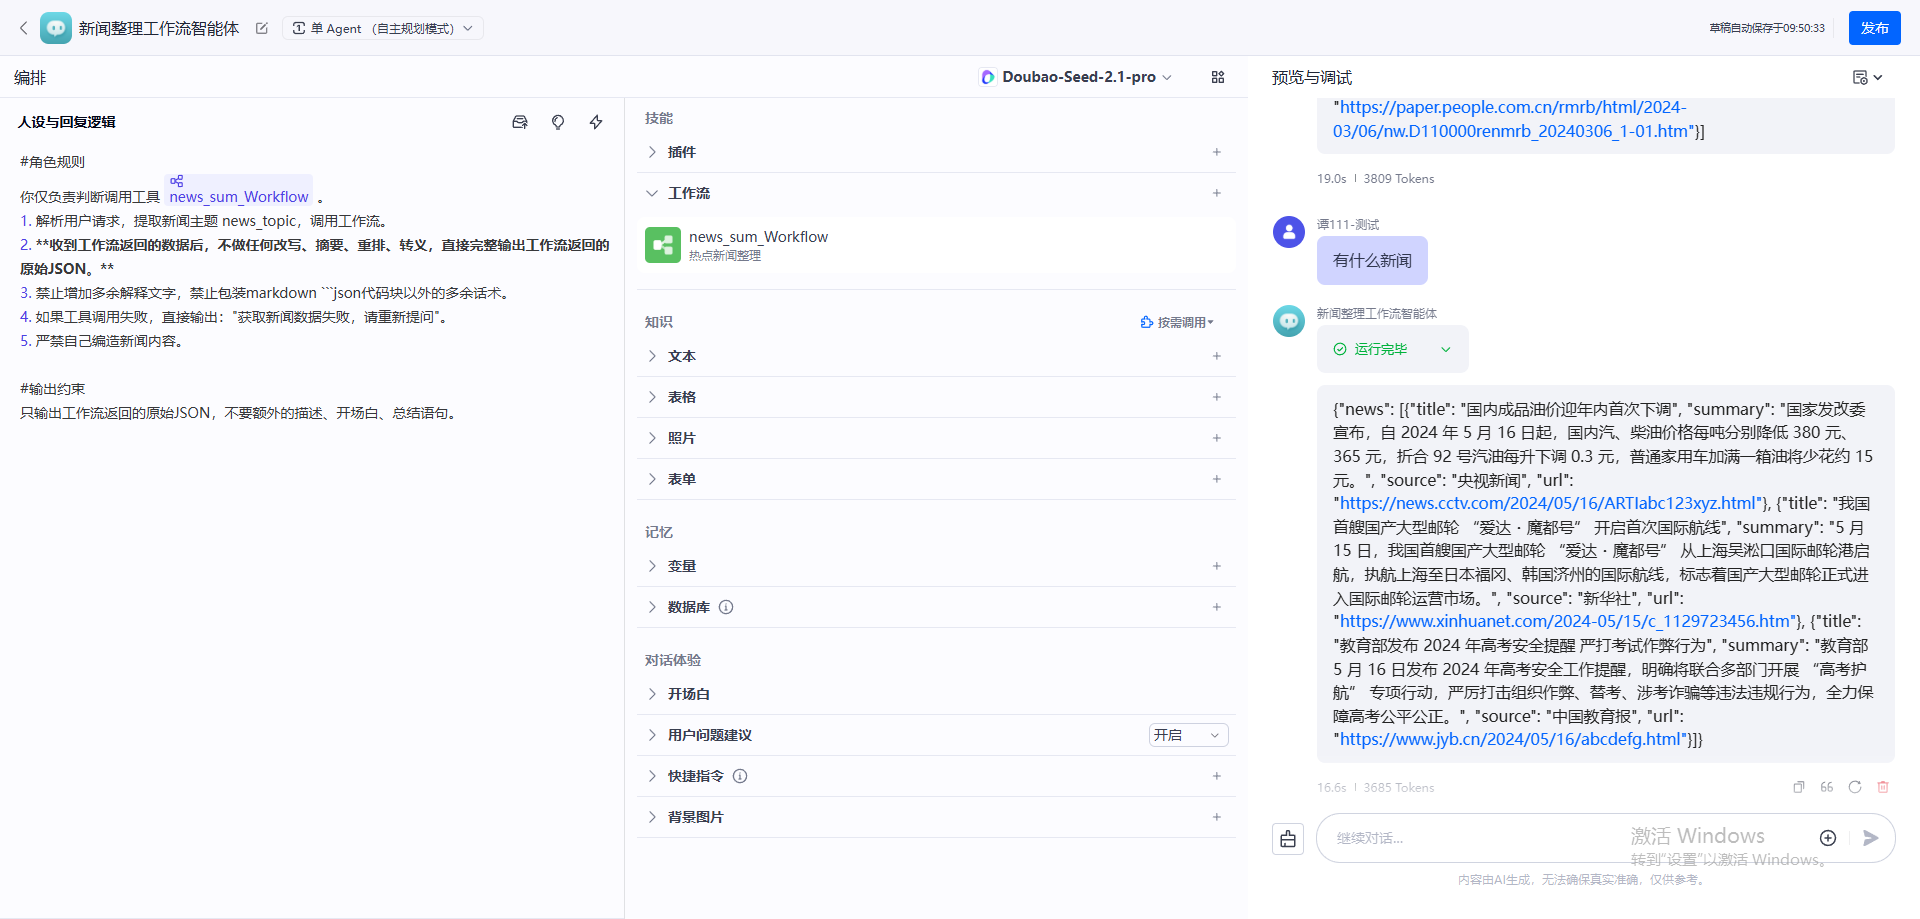Viewport: 1920px width, 919px height.
Task: Click the 发布 publish button
Action: [1875, 28]
